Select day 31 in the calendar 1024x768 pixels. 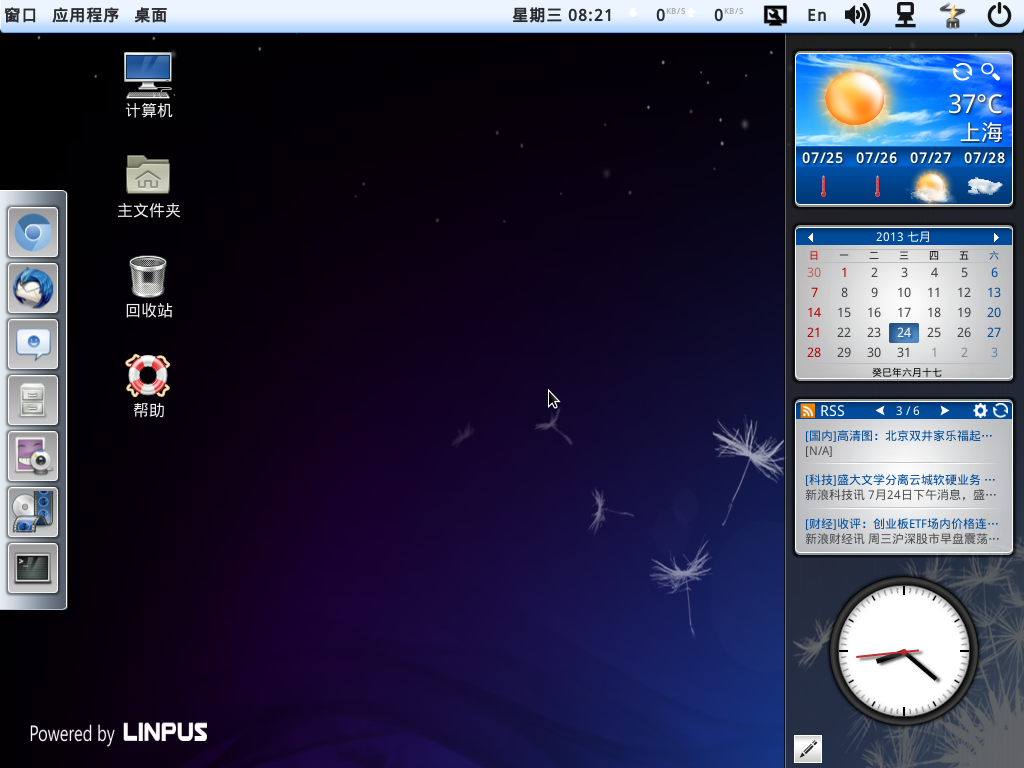[x=904, y=352]
